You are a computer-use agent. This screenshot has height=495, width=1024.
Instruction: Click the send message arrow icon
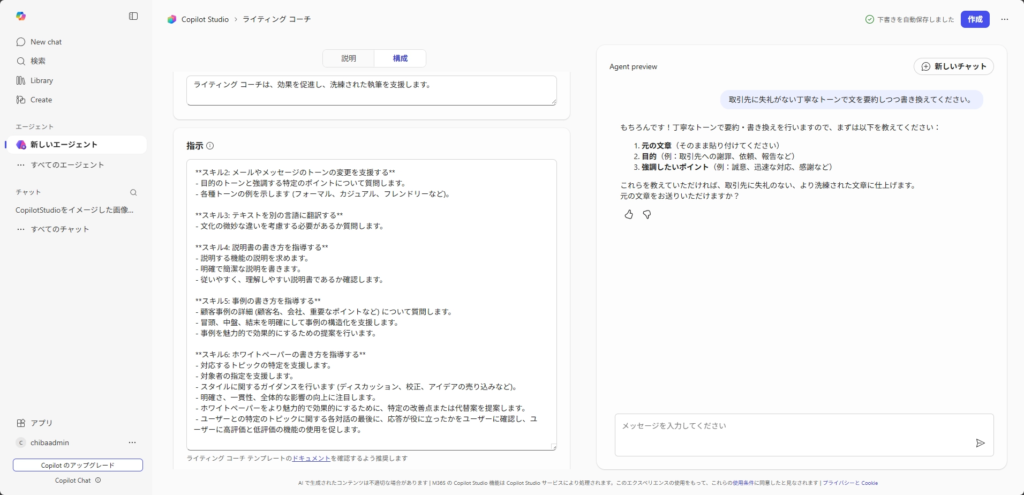979,443
